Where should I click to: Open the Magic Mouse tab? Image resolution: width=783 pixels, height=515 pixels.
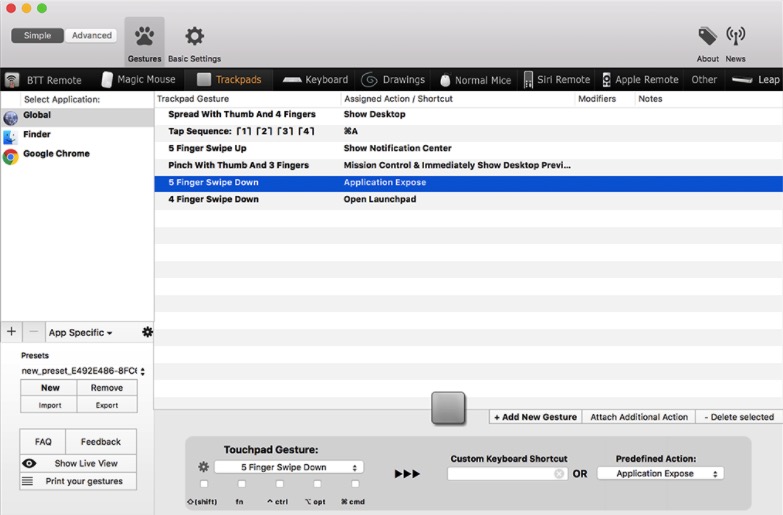tap(138, 79)
